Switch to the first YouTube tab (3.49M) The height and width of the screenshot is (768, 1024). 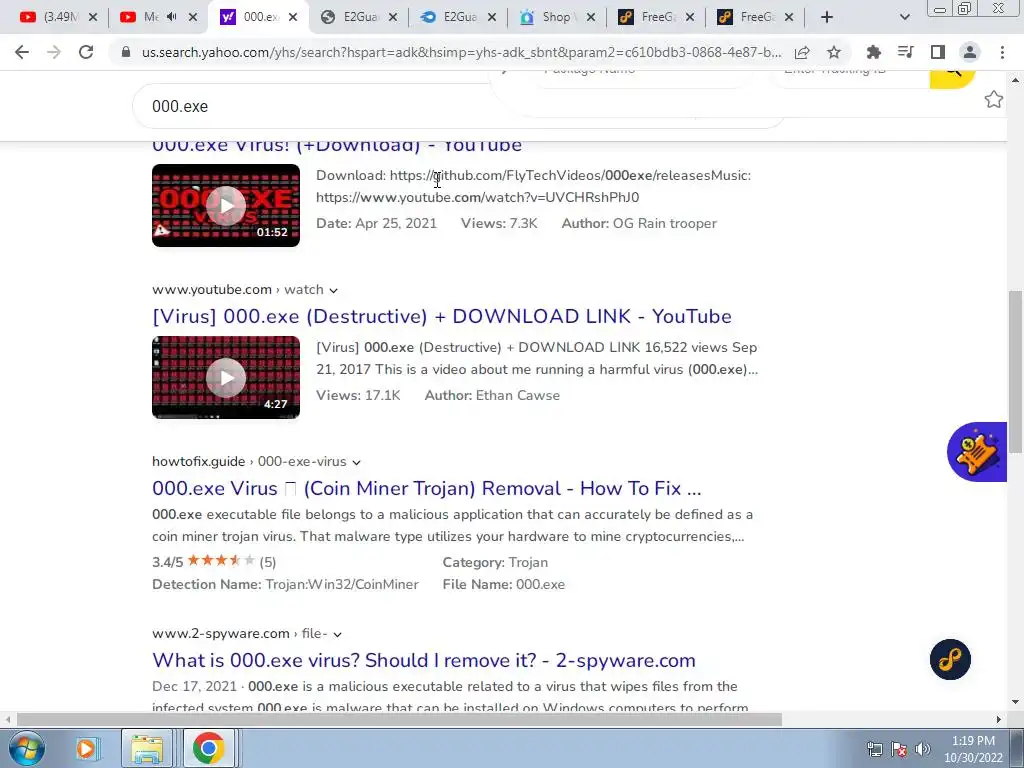click(x=58, y=17)
